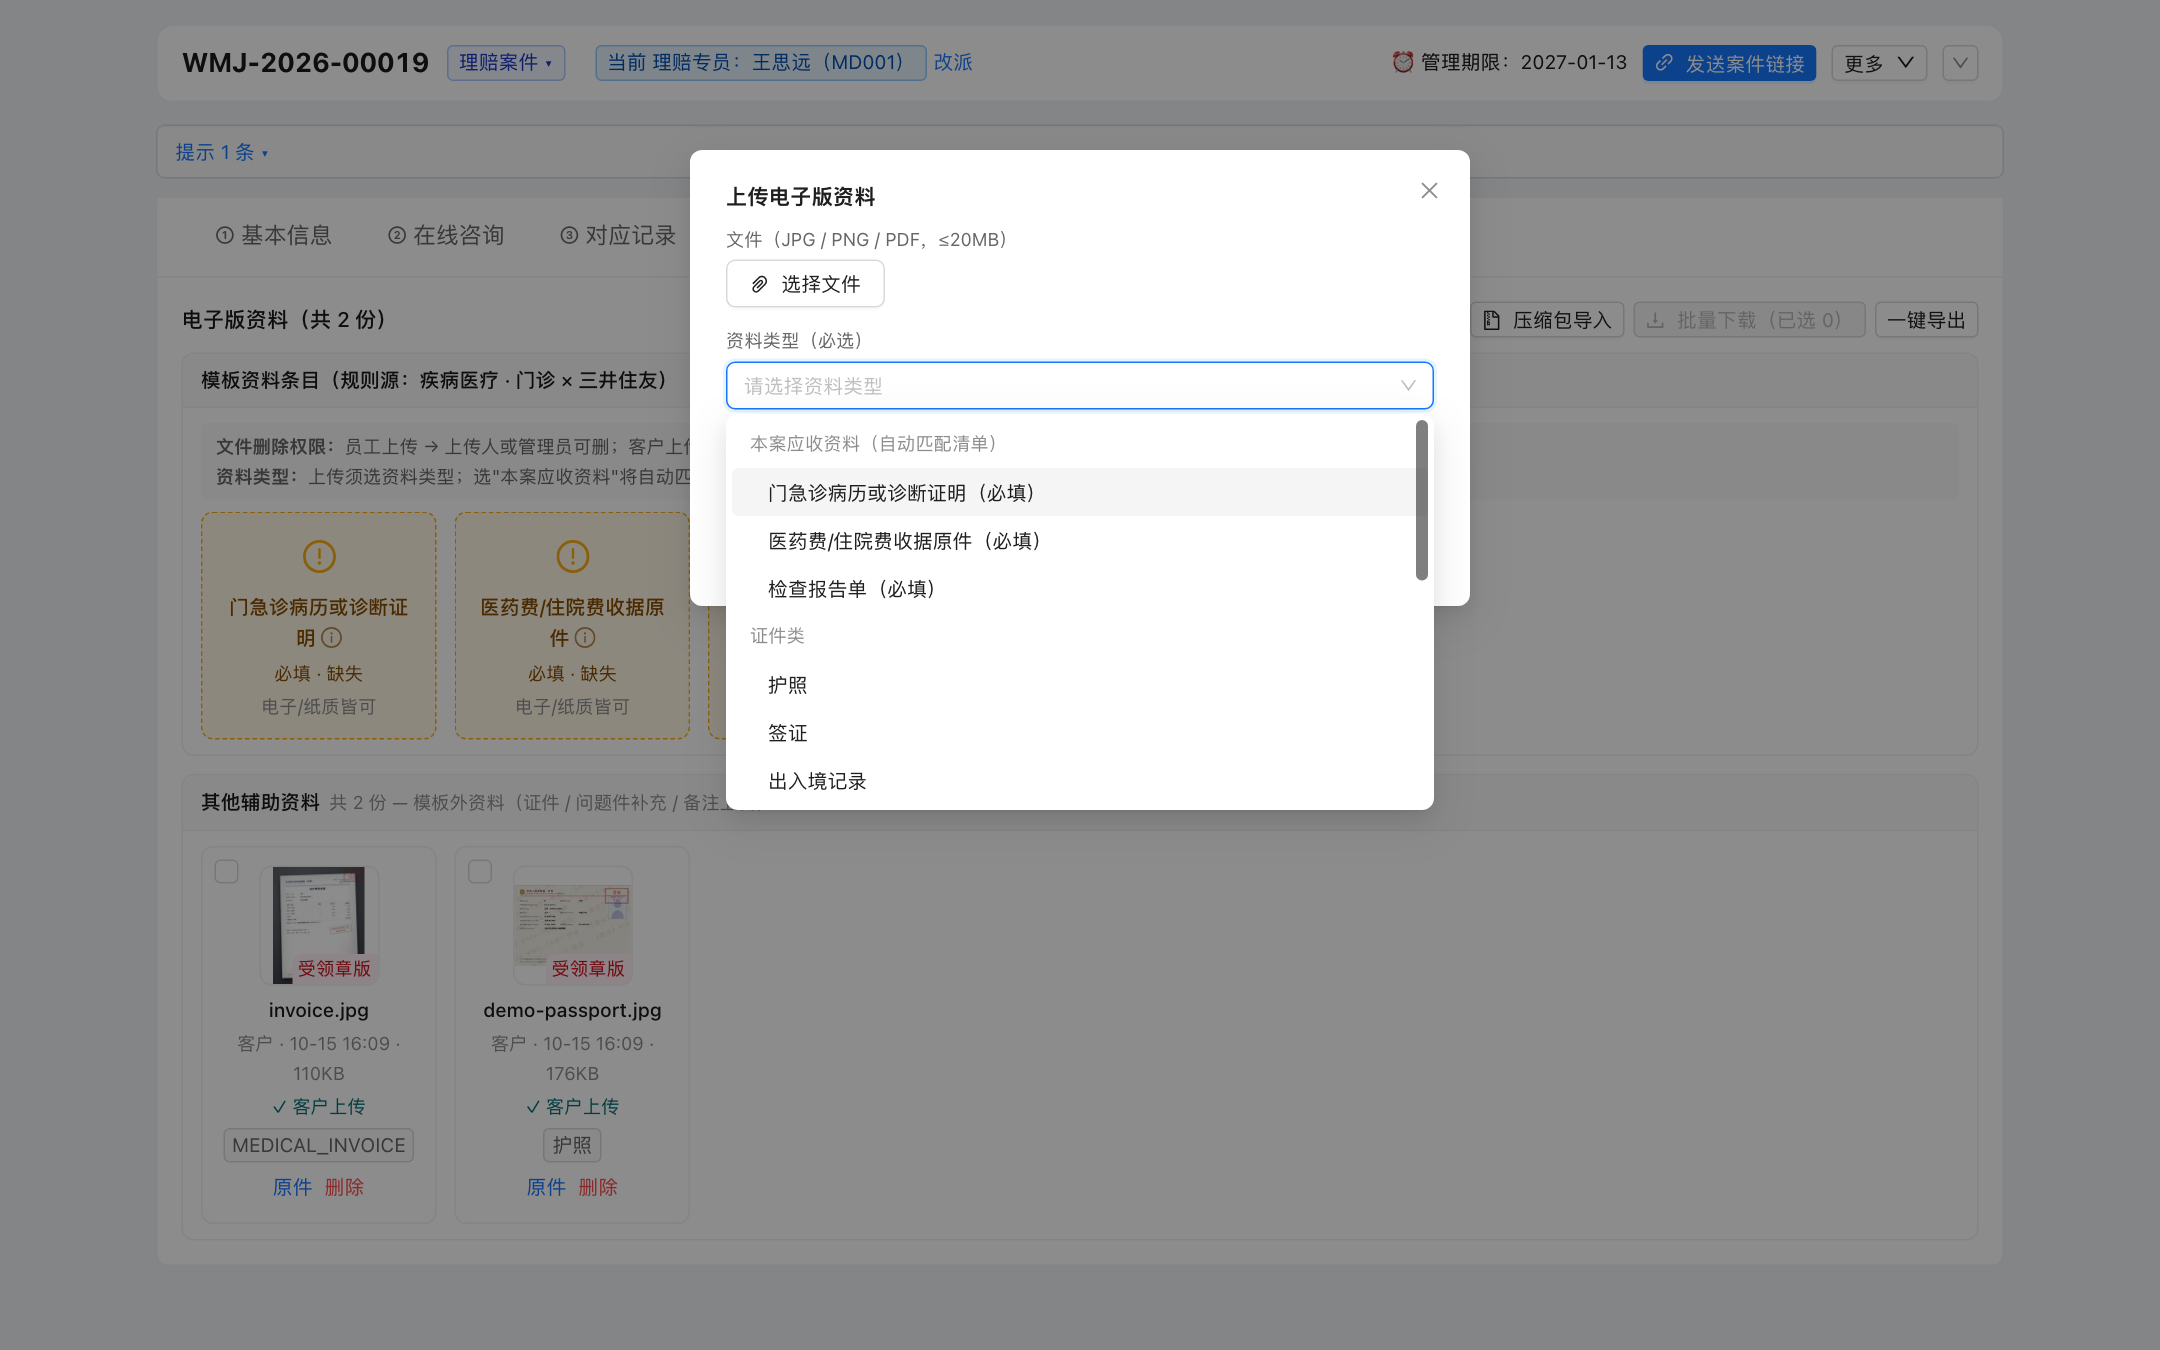
Task: Click the original link under invoice.jpg
Action: pos(293,1187)
